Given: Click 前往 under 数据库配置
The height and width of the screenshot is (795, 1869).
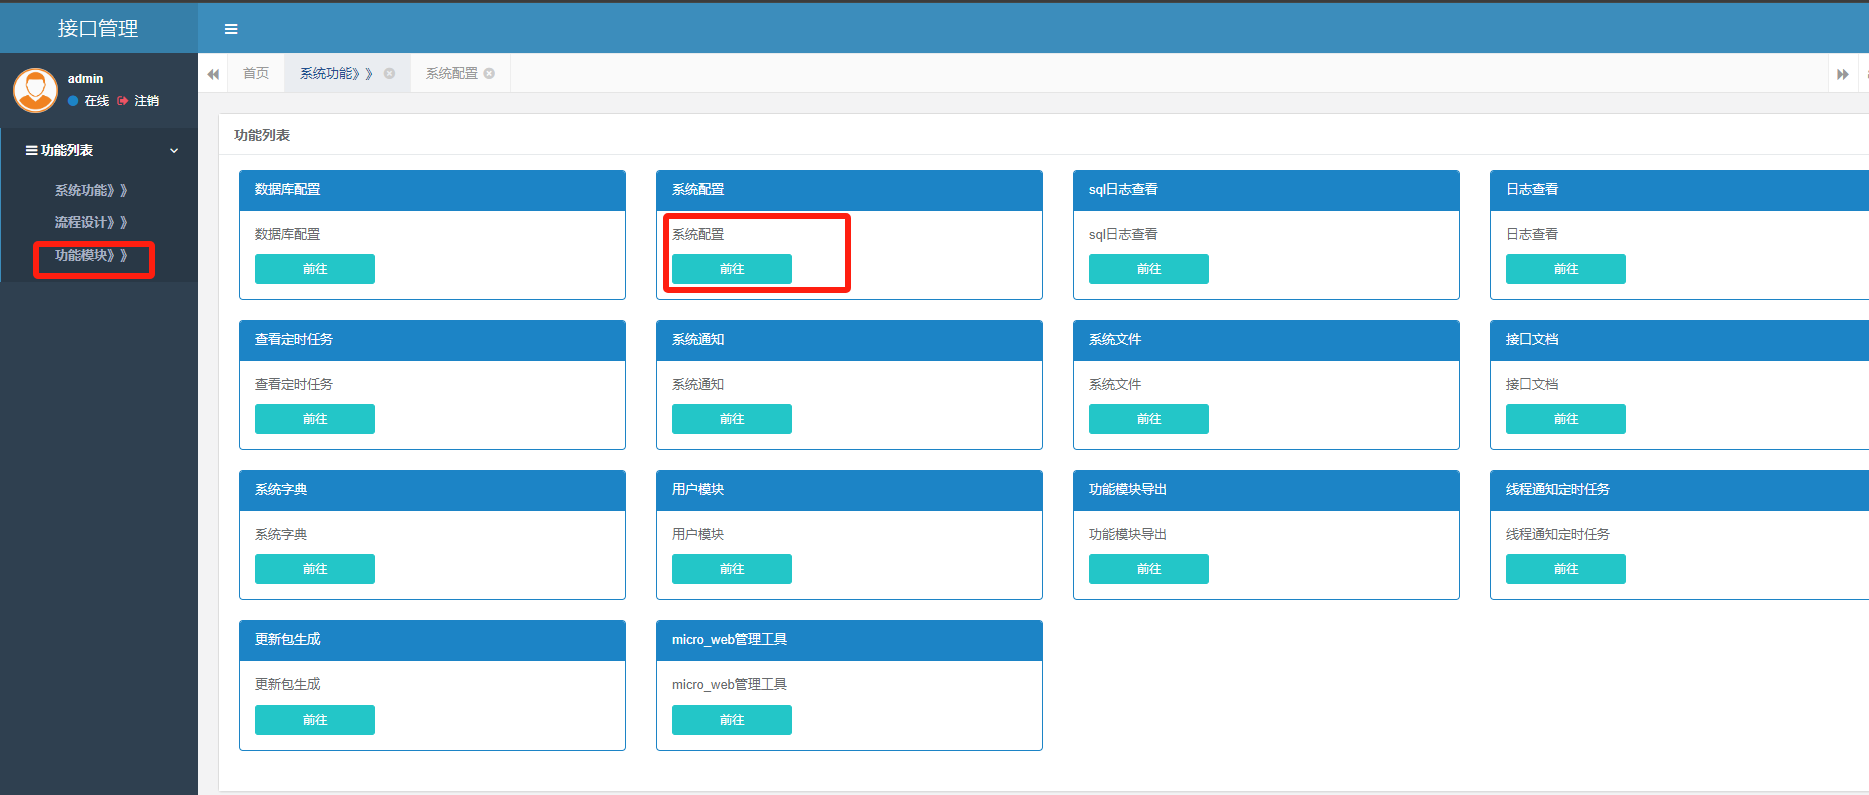Looking at the screenshot, I should (x=315, y=269).
